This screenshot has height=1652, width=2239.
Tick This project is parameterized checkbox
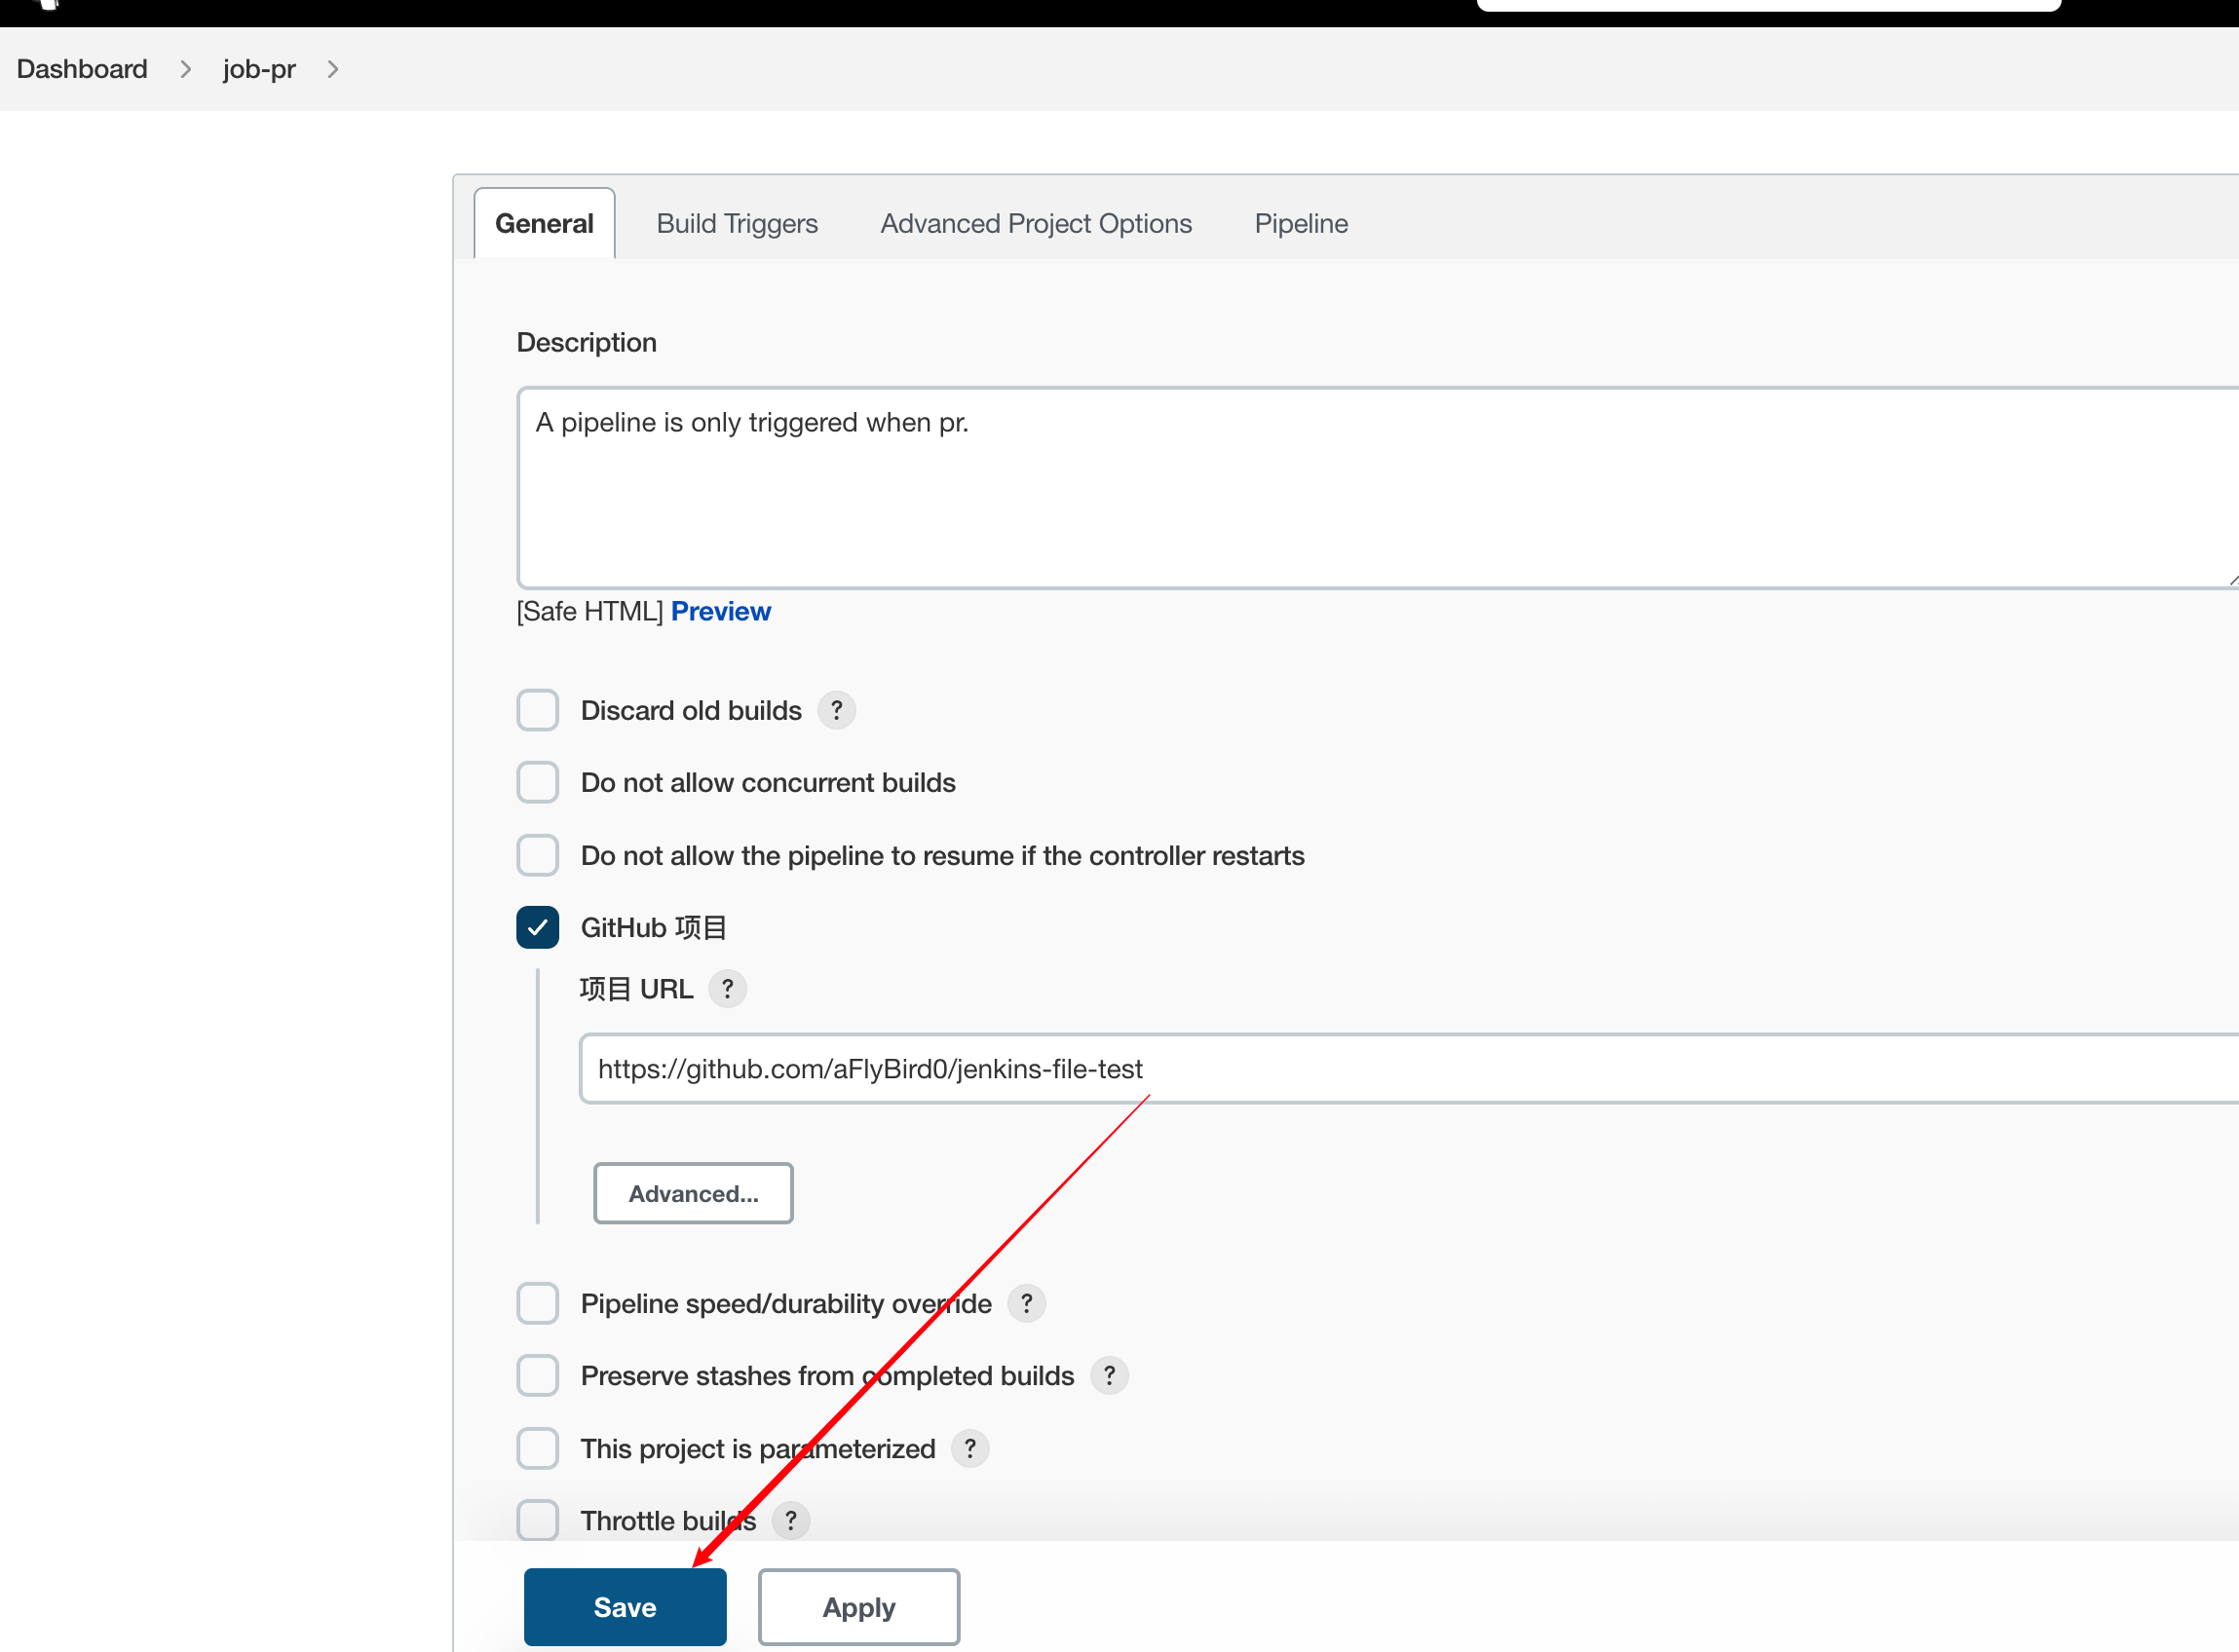point(538,1449)
